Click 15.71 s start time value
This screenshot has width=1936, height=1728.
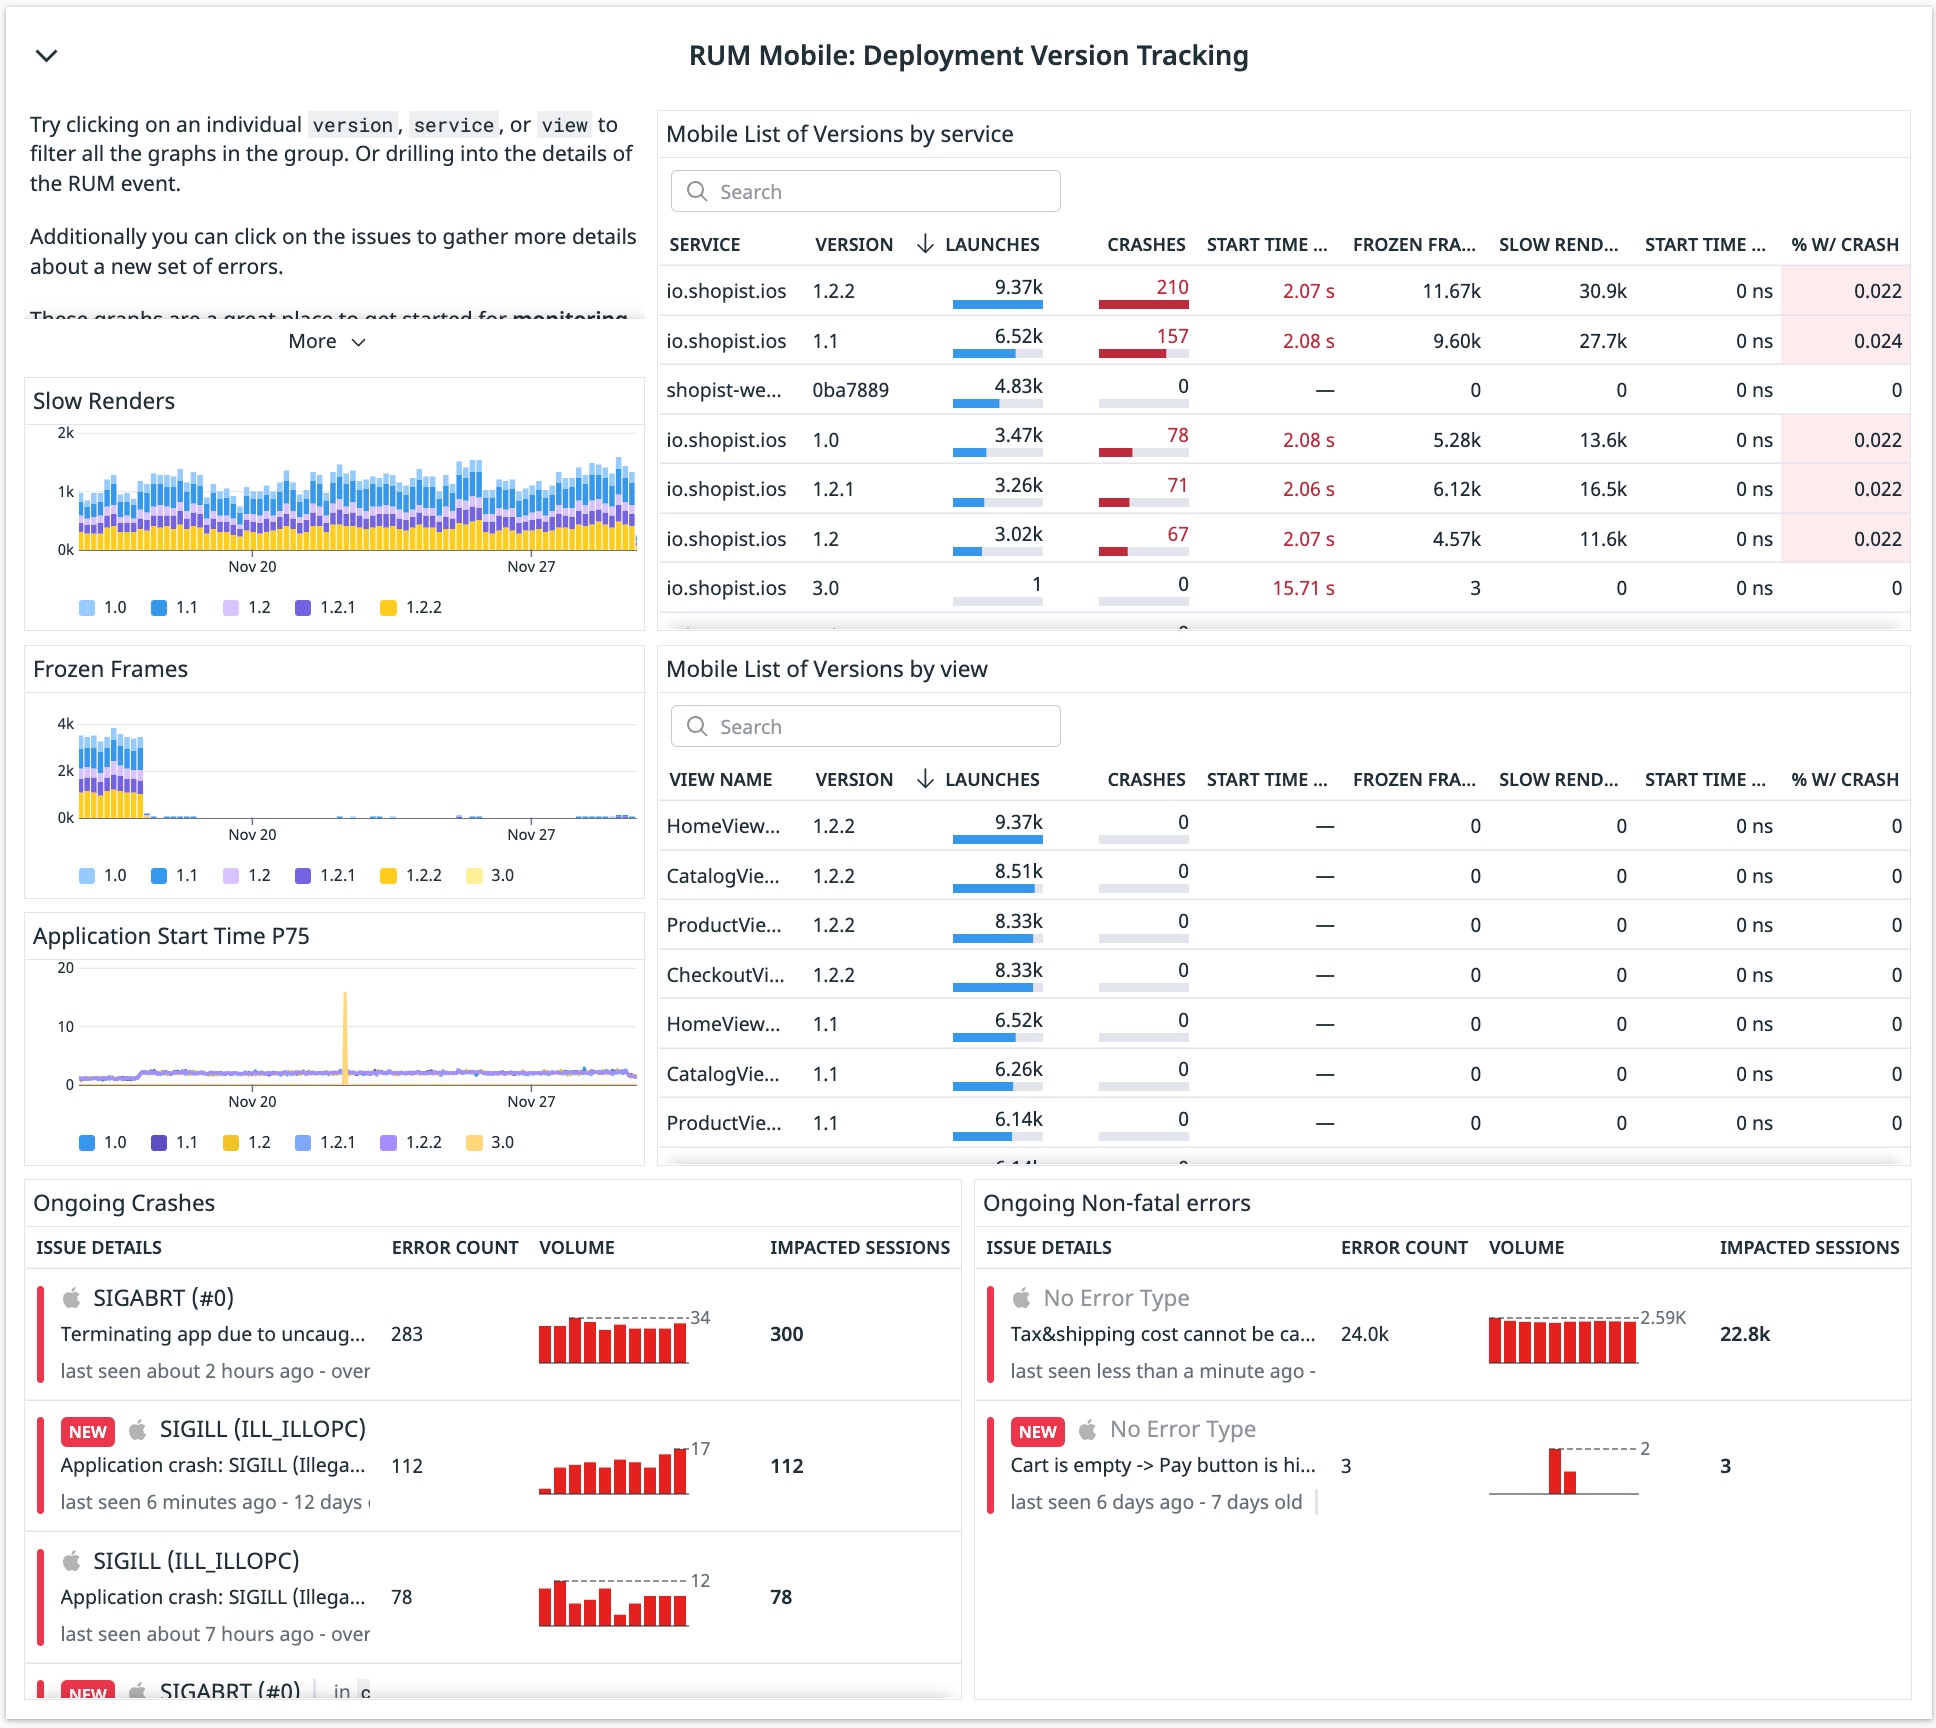1303,588
